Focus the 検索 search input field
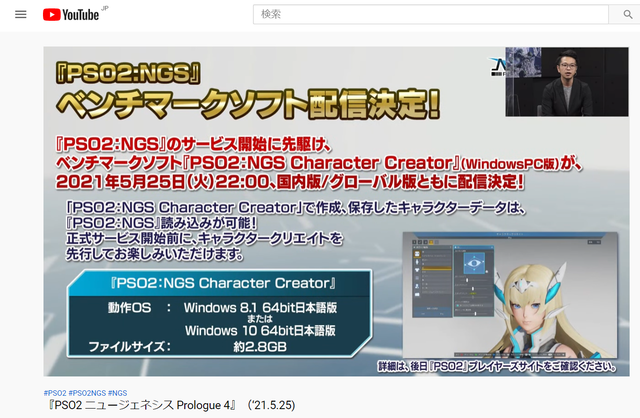This screenshot has height=418, width=640. pyautogui.click(x=431, y=14)
